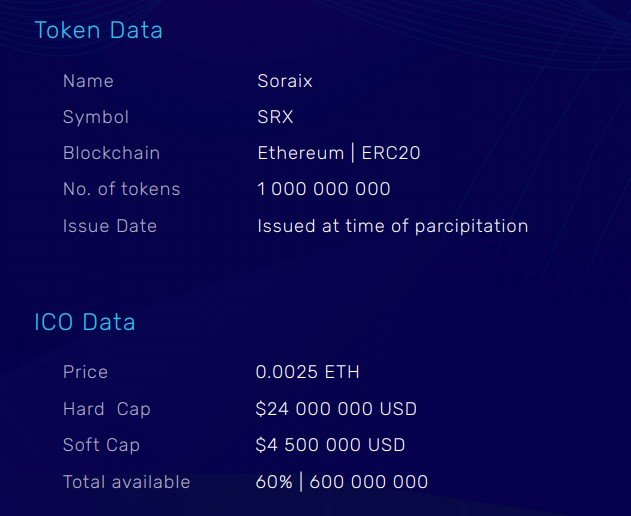Click the Symbol label
This screenshot has height=516, width=631.
(96, 118)
